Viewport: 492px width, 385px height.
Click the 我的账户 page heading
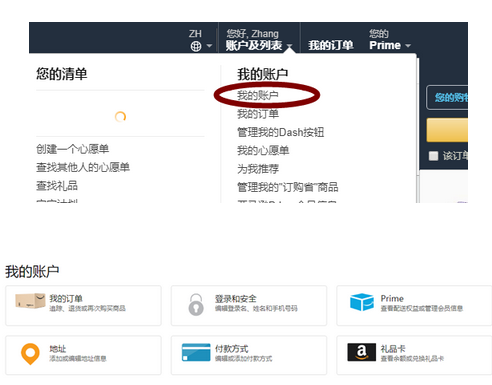click(x=32, y=271)
